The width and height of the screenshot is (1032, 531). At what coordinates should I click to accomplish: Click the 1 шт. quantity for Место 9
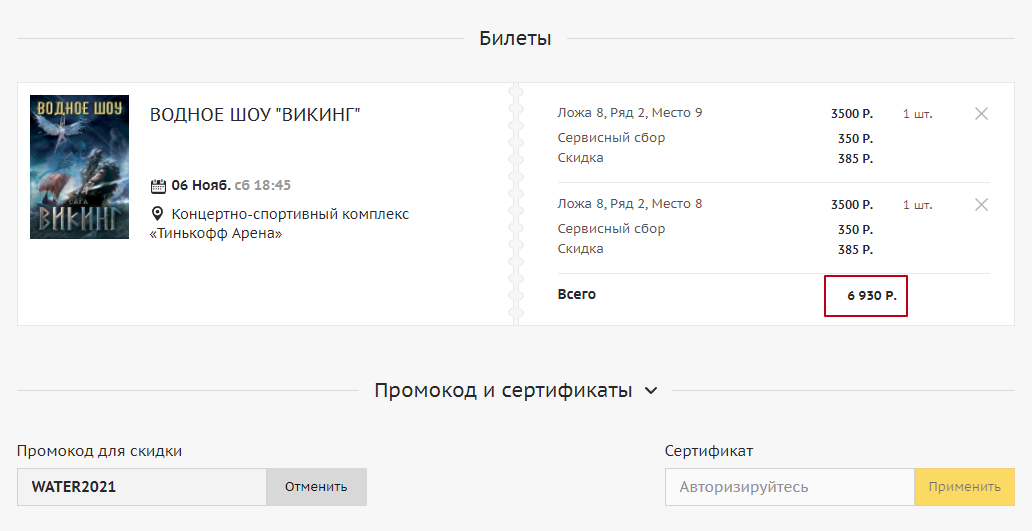[917, 114]
